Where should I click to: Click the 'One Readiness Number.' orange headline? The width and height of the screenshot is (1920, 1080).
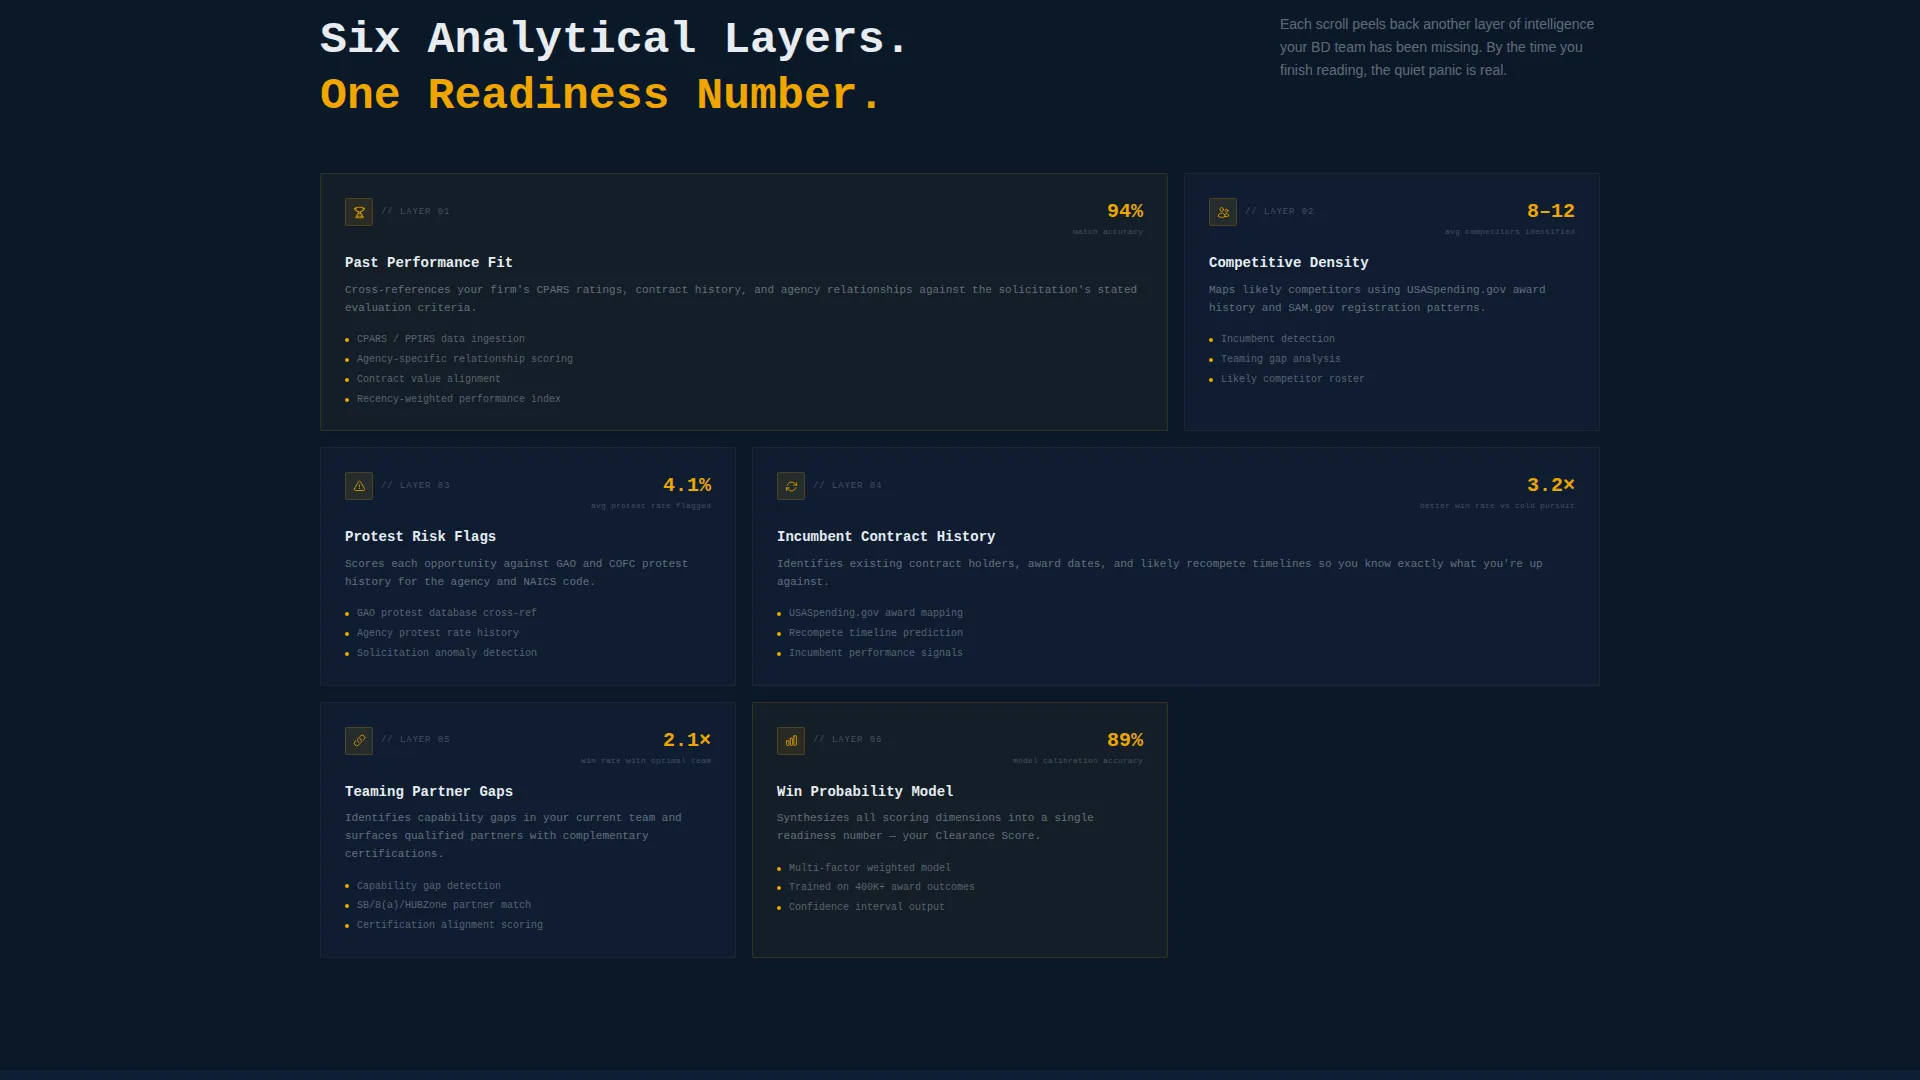pyautogui.click(x=601, y=95)
